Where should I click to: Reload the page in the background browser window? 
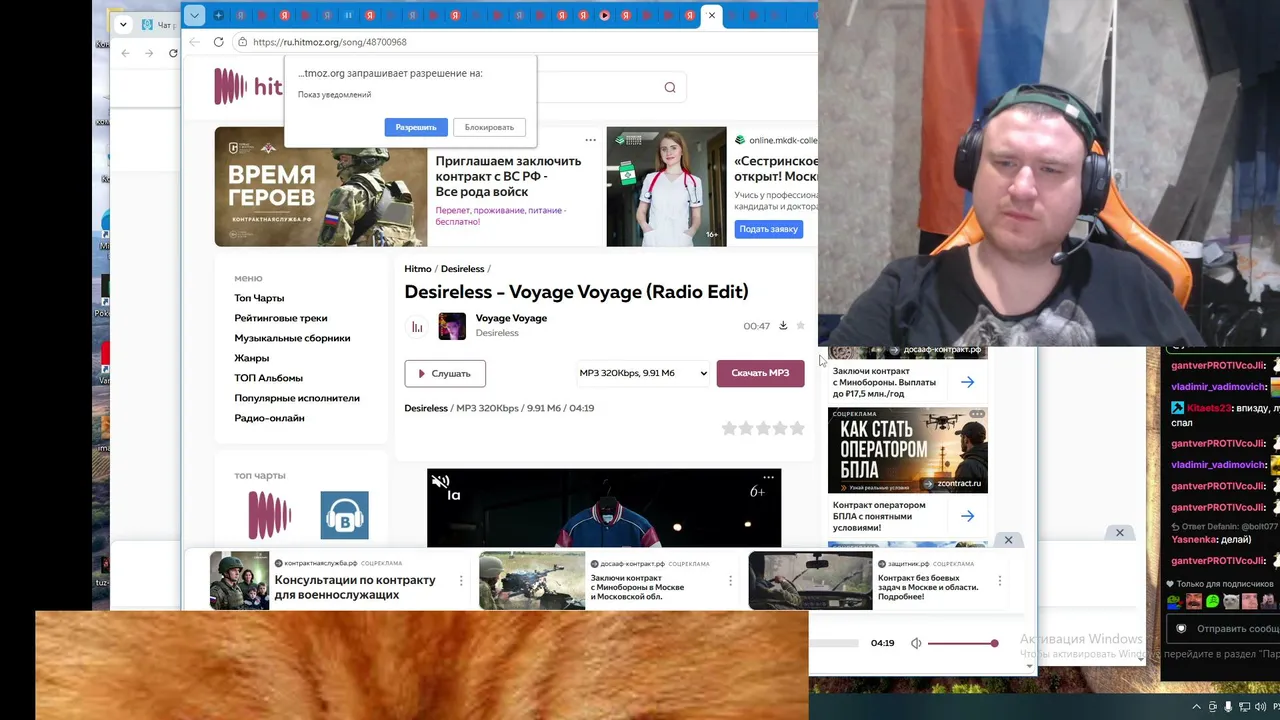click(x=173, y=53)
